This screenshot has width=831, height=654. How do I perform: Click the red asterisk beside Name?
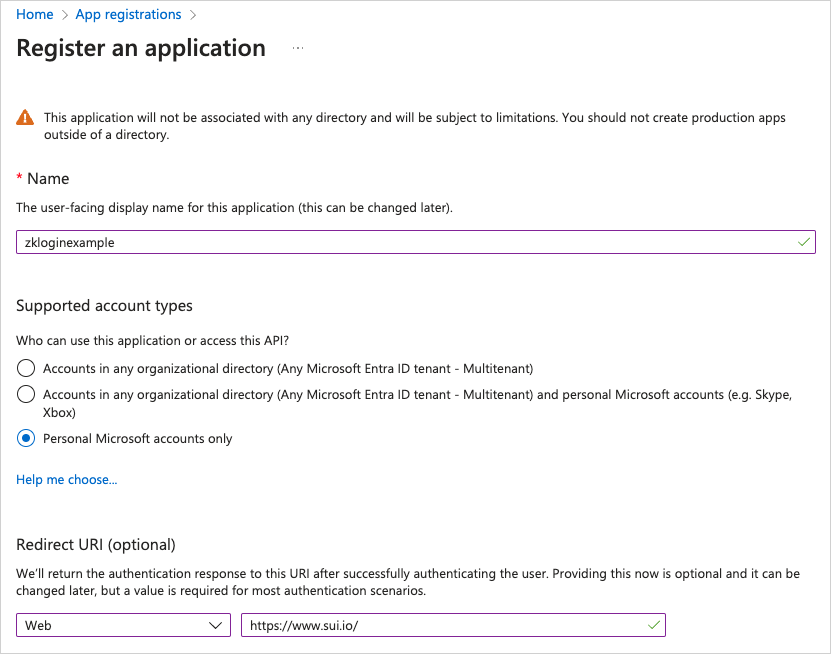[x=19, y=178]
